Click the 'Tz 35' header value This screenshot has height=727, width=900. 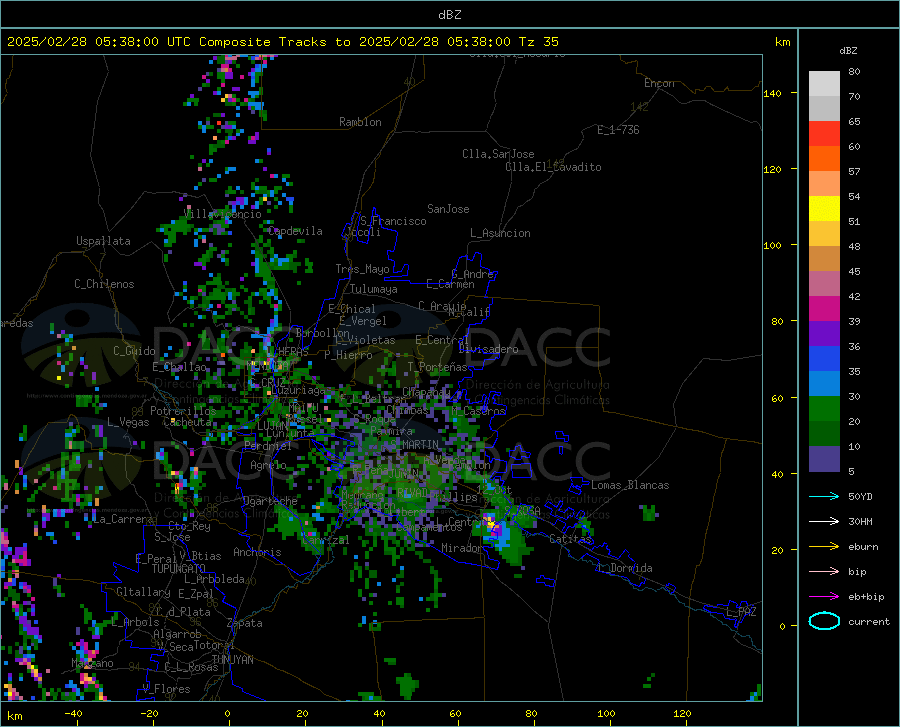538,42
